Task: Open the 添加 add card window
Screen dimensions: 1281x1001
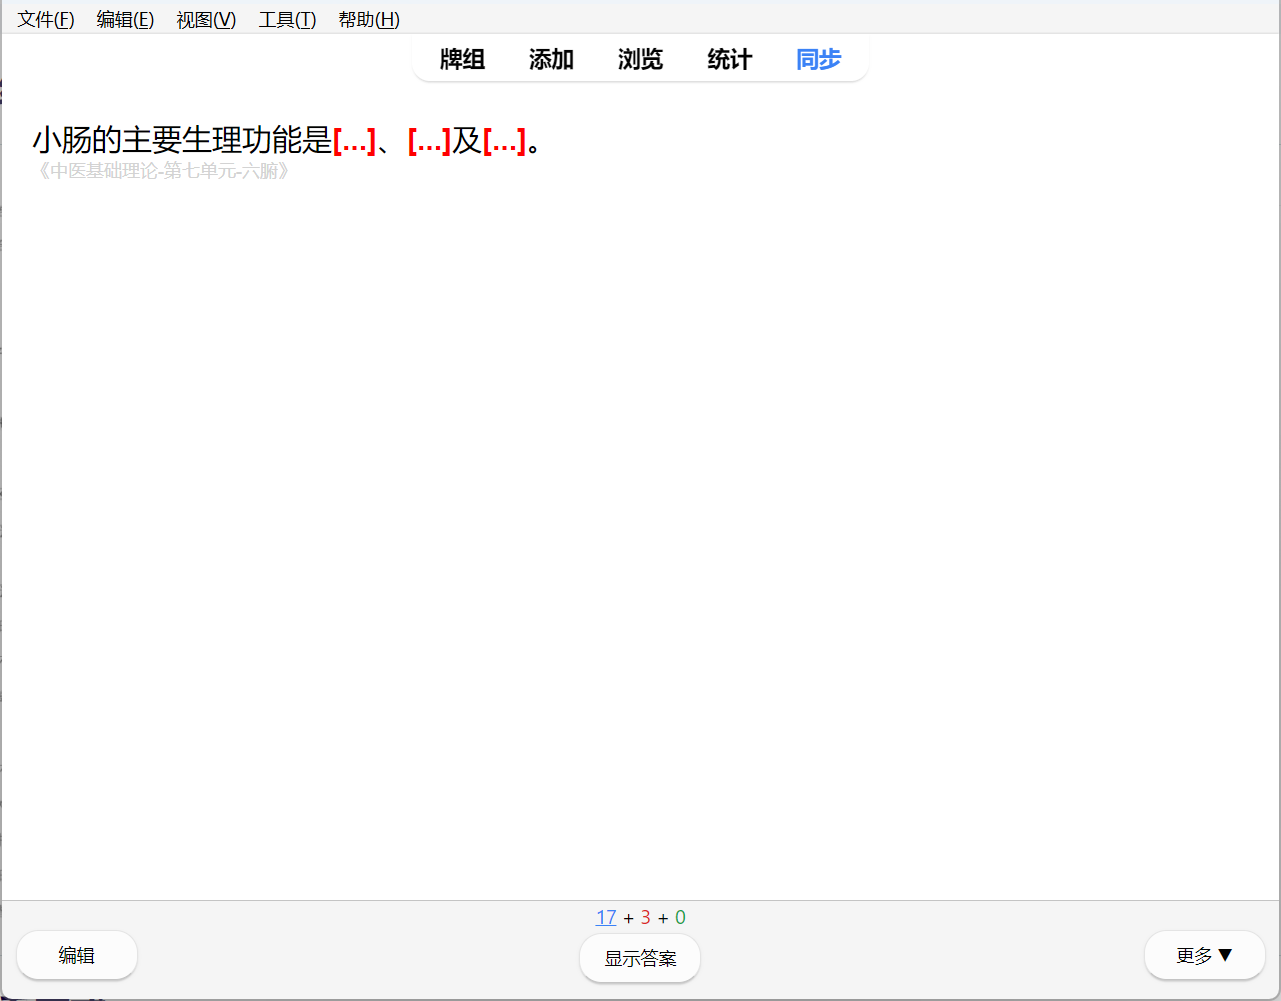Action: (551, 60)
